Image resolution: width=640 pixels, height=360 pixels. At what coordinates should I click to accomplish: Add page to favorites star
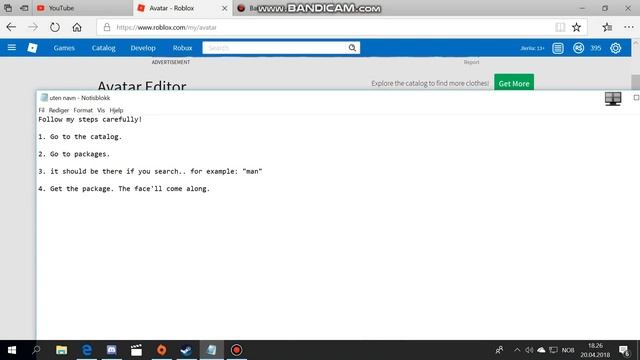point(576,27)
